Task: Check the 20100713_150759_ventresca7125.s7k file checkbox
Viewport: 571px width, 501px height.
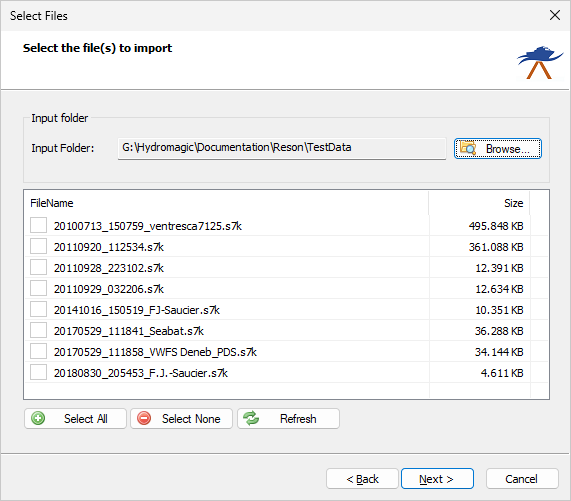Action: coord(38,225)
